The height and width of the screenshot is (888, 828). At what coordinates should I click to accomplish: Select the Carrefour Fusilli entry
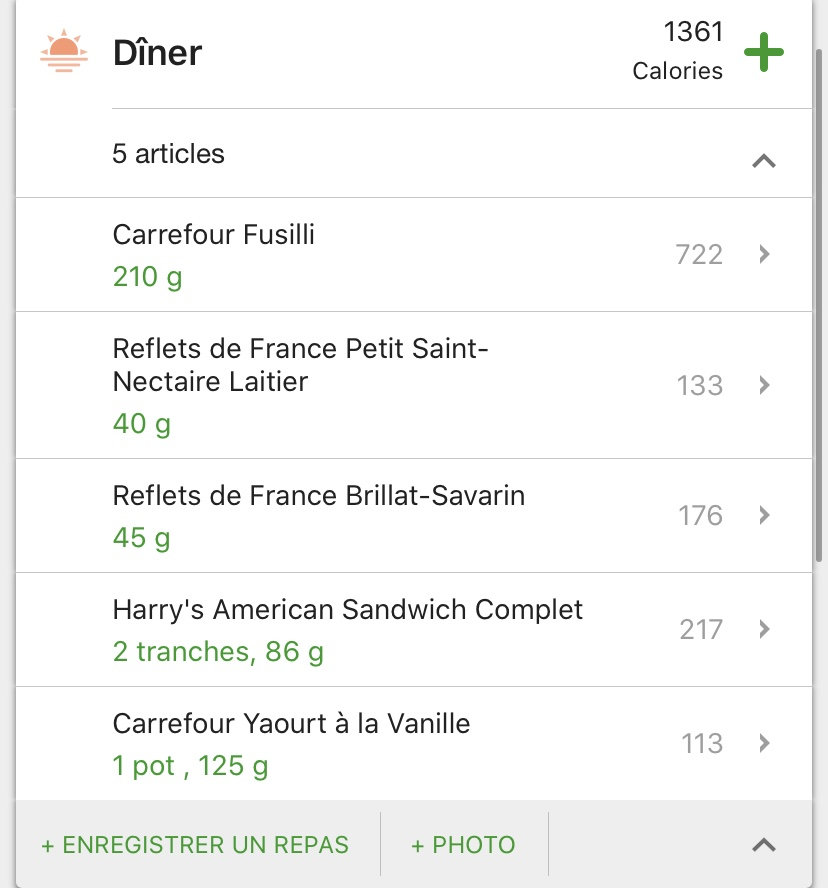pos(213,234)
